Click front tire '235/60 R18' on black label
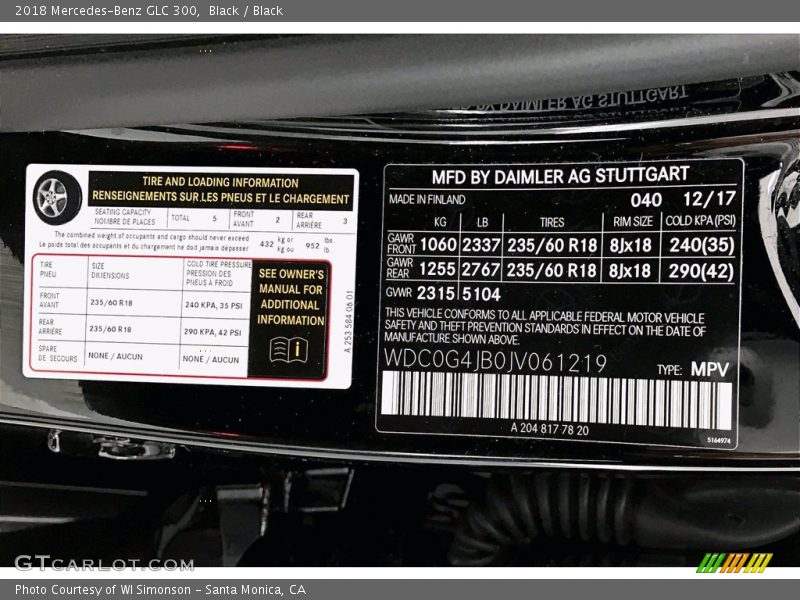Viewport: 800px width, 600px height. (552, 245)
